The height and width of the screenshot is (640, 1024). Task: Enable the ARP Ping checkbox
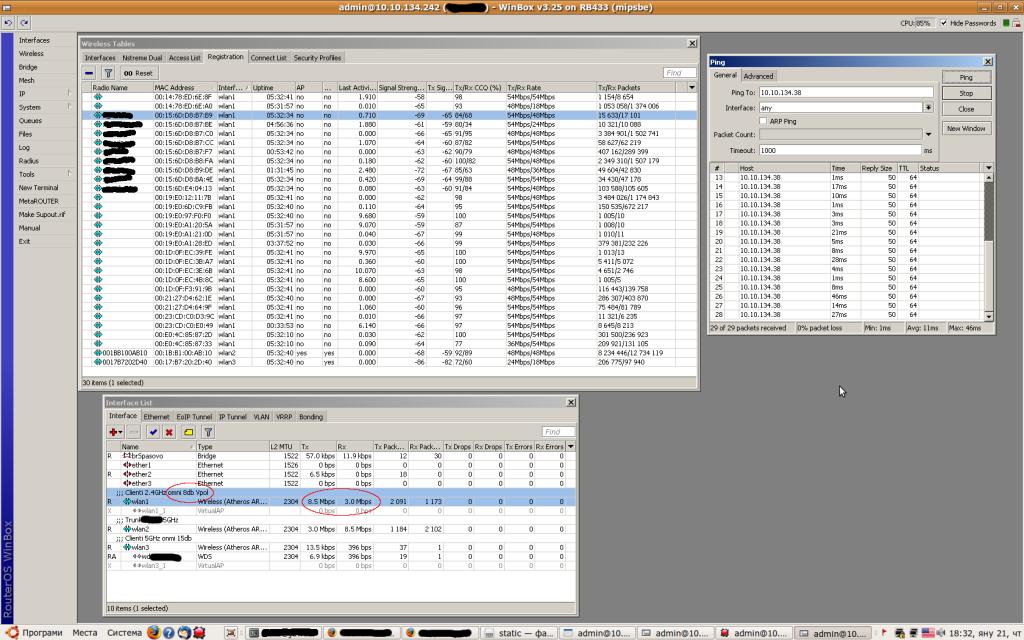pos(764,121)
